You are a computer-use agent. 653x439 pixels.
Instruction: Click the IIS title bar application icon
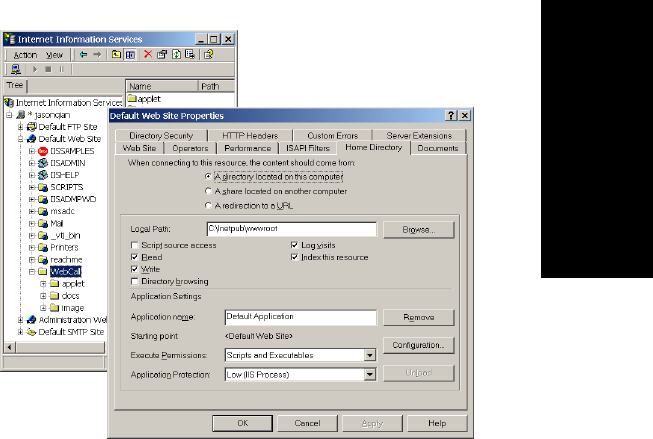coord(10,39)
